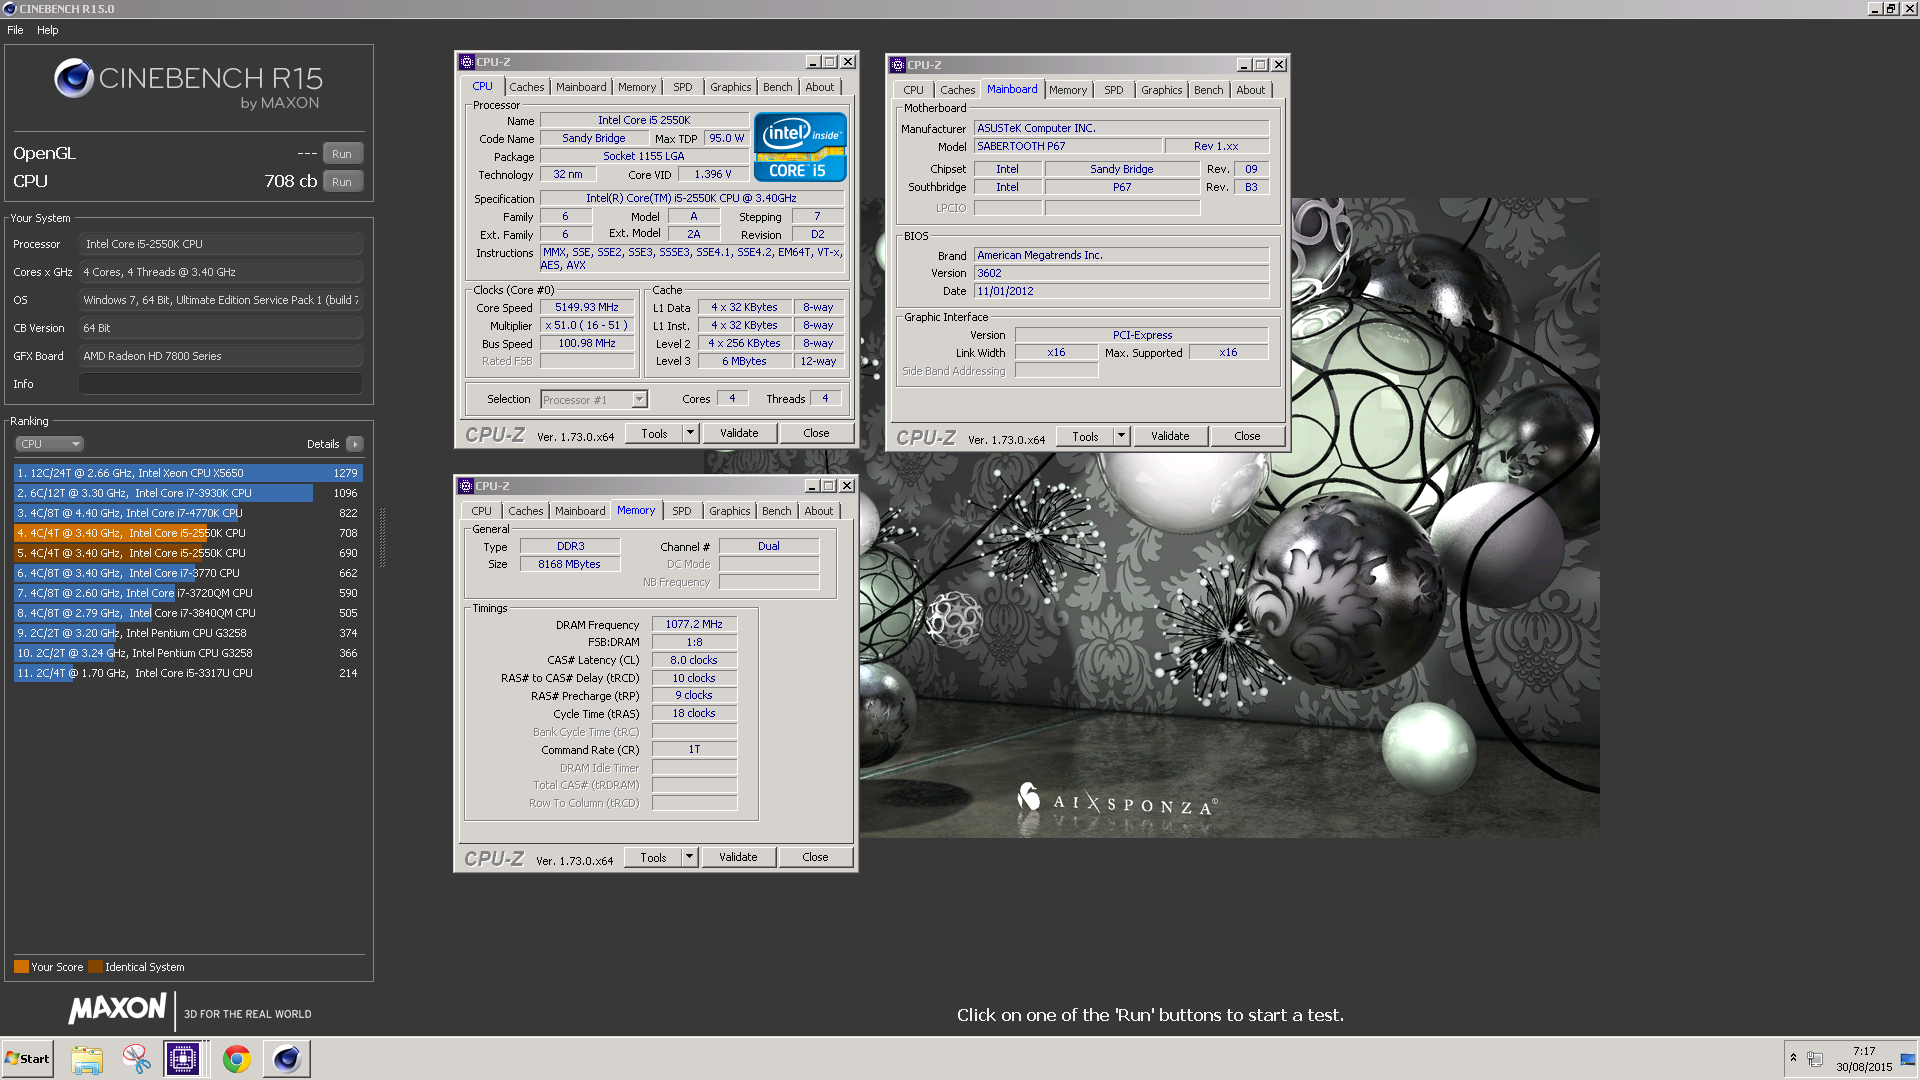Viewport: 1920px width, 1080px height.
Task: Open Mainboard window's CPU-Z title bar icon
Action: (x=898, y=65)
